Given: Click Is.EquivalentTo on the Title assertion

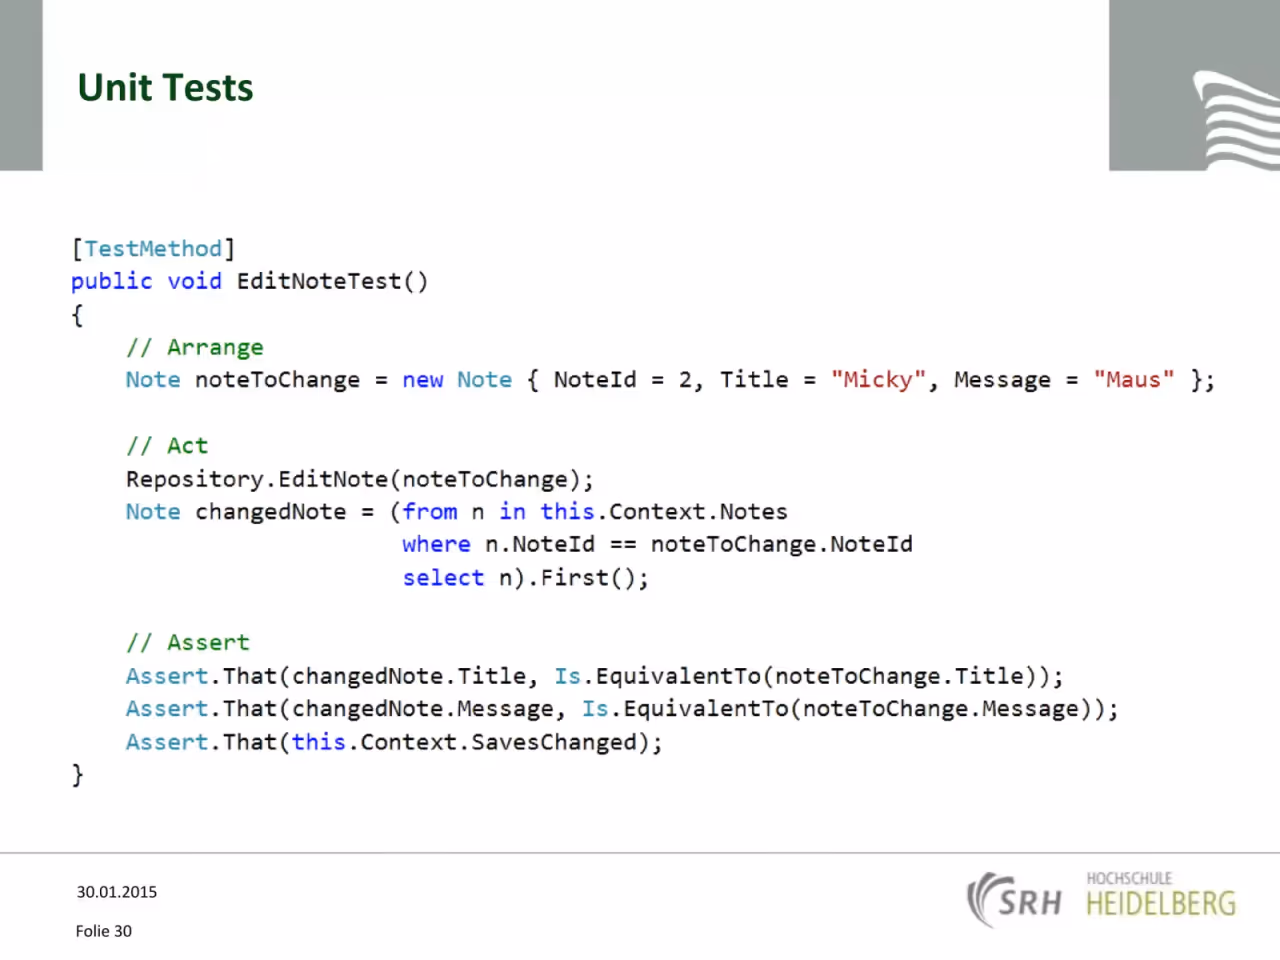Looking at the screenshot, I should click(x=657, y=676).
